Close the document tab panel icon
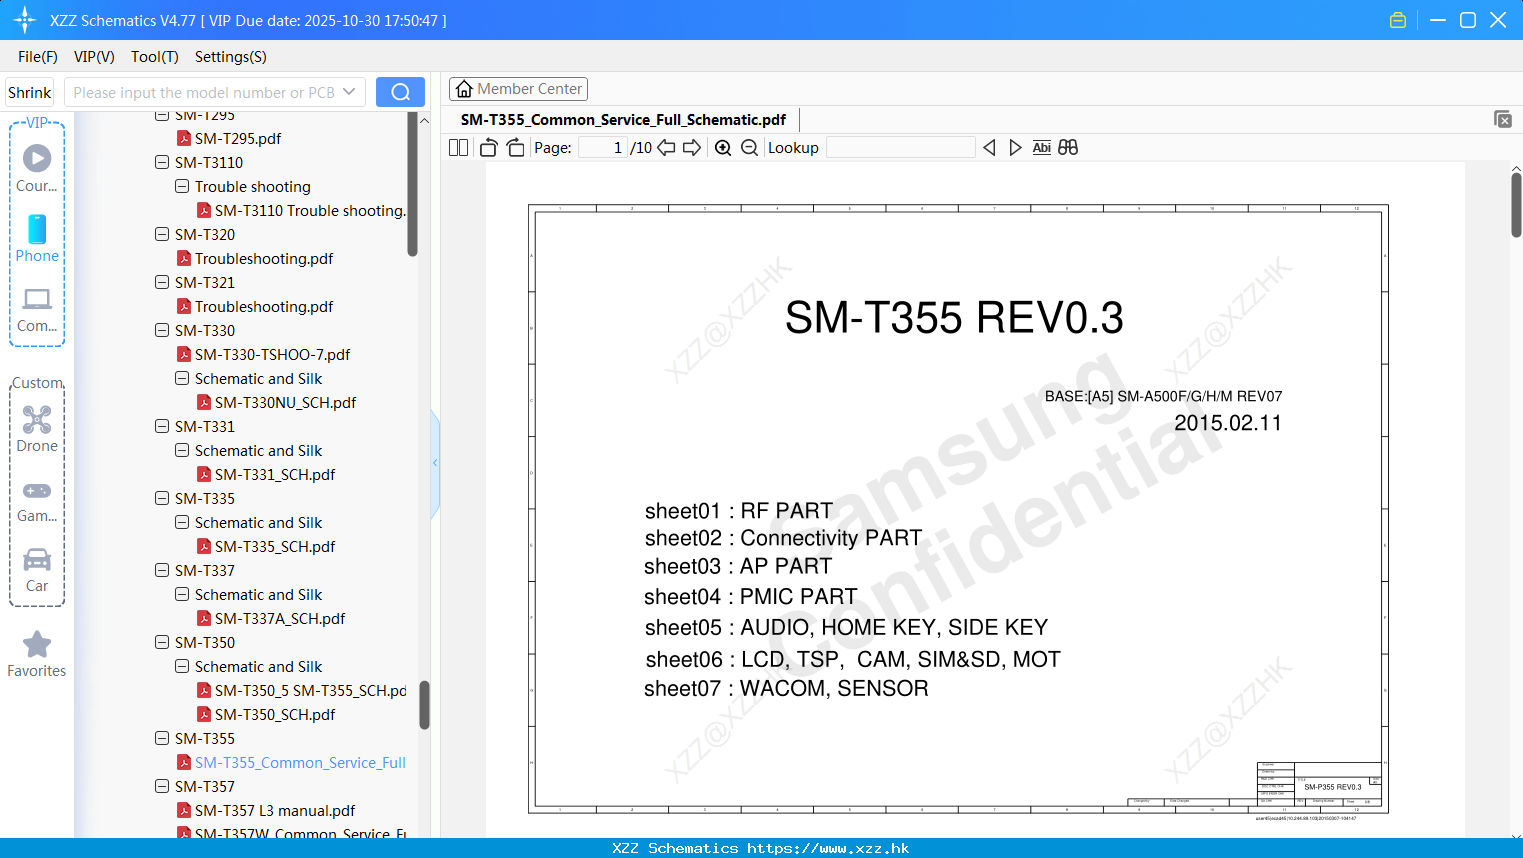Viewport: 1523px width, 858px height. tap(1502, 119)
